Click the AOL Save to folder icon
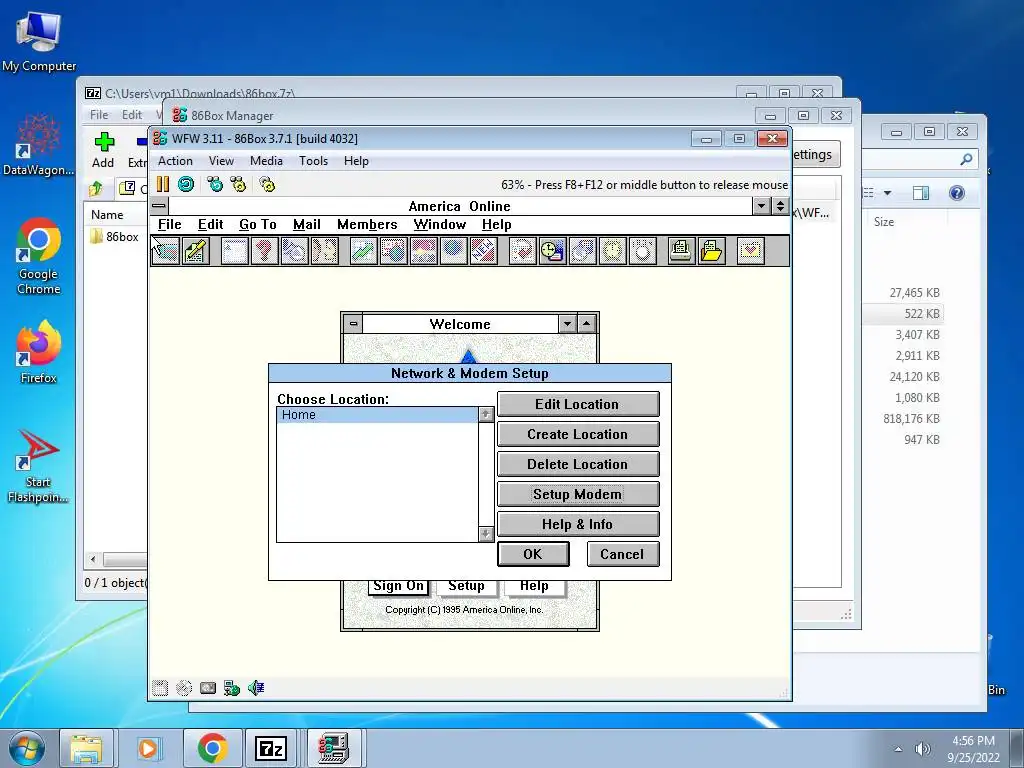 coord(712,251)
